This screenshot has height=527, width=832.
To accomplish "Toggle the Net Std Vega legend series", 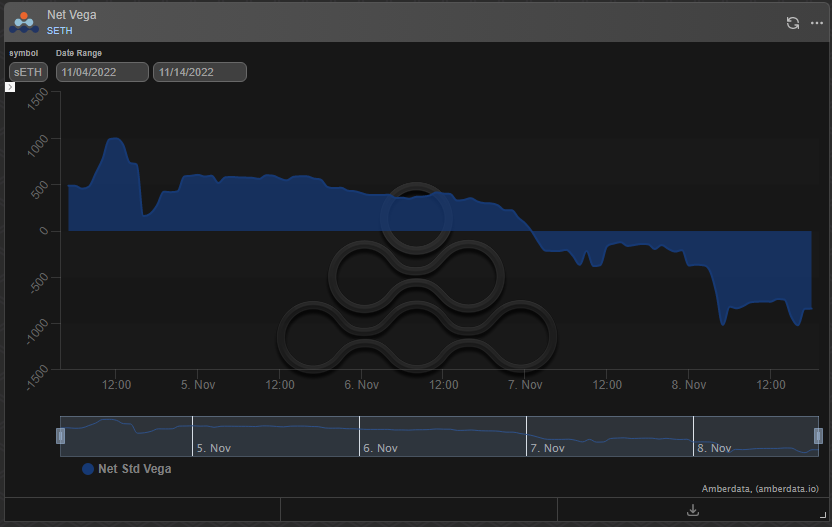I will [x=127, y=469].
